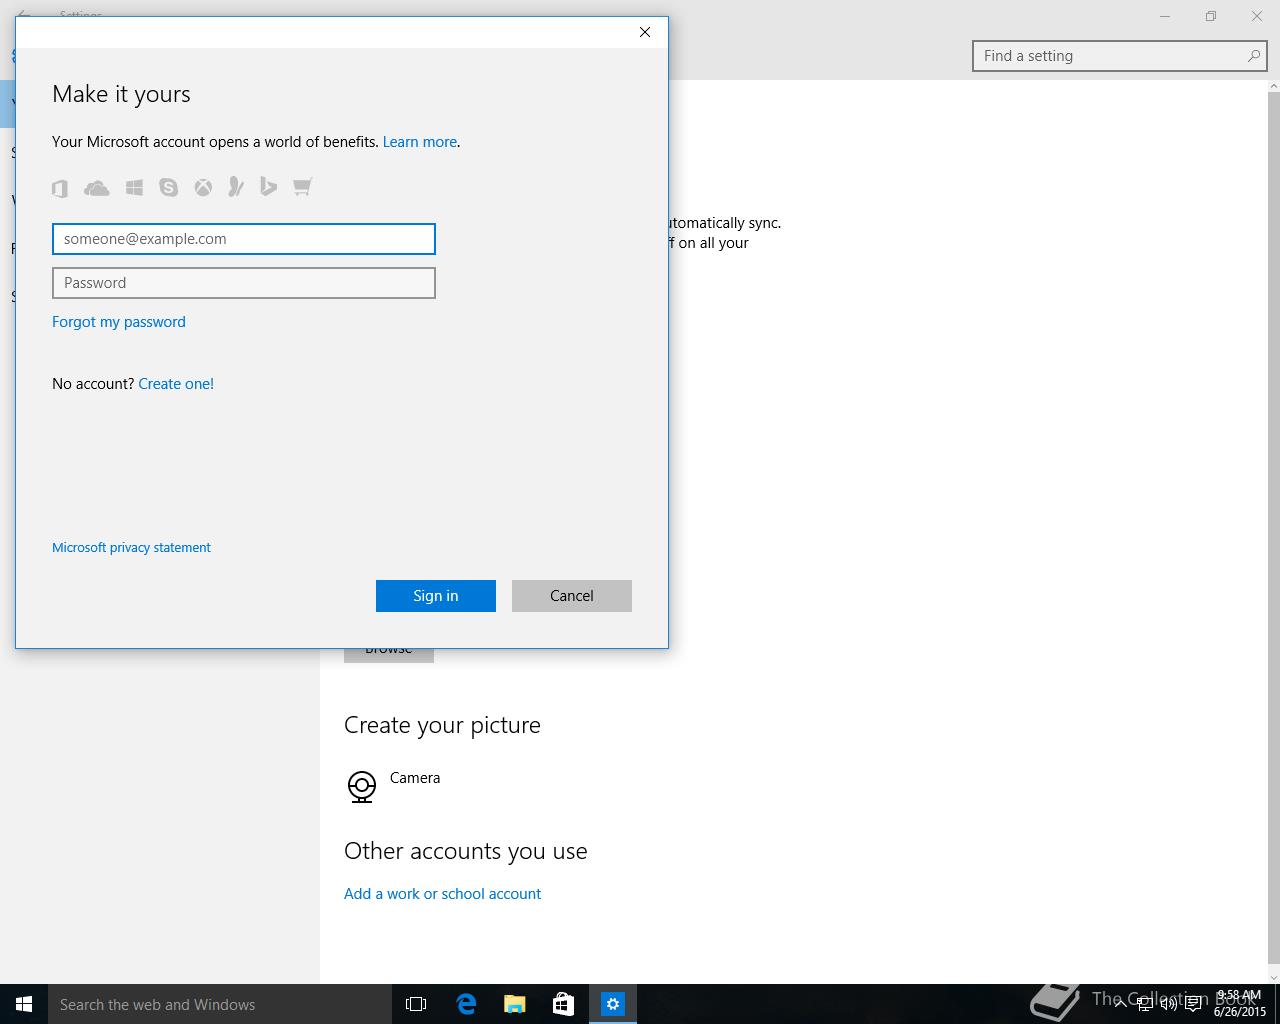Close the Make it yours dialog

[645, 32]
